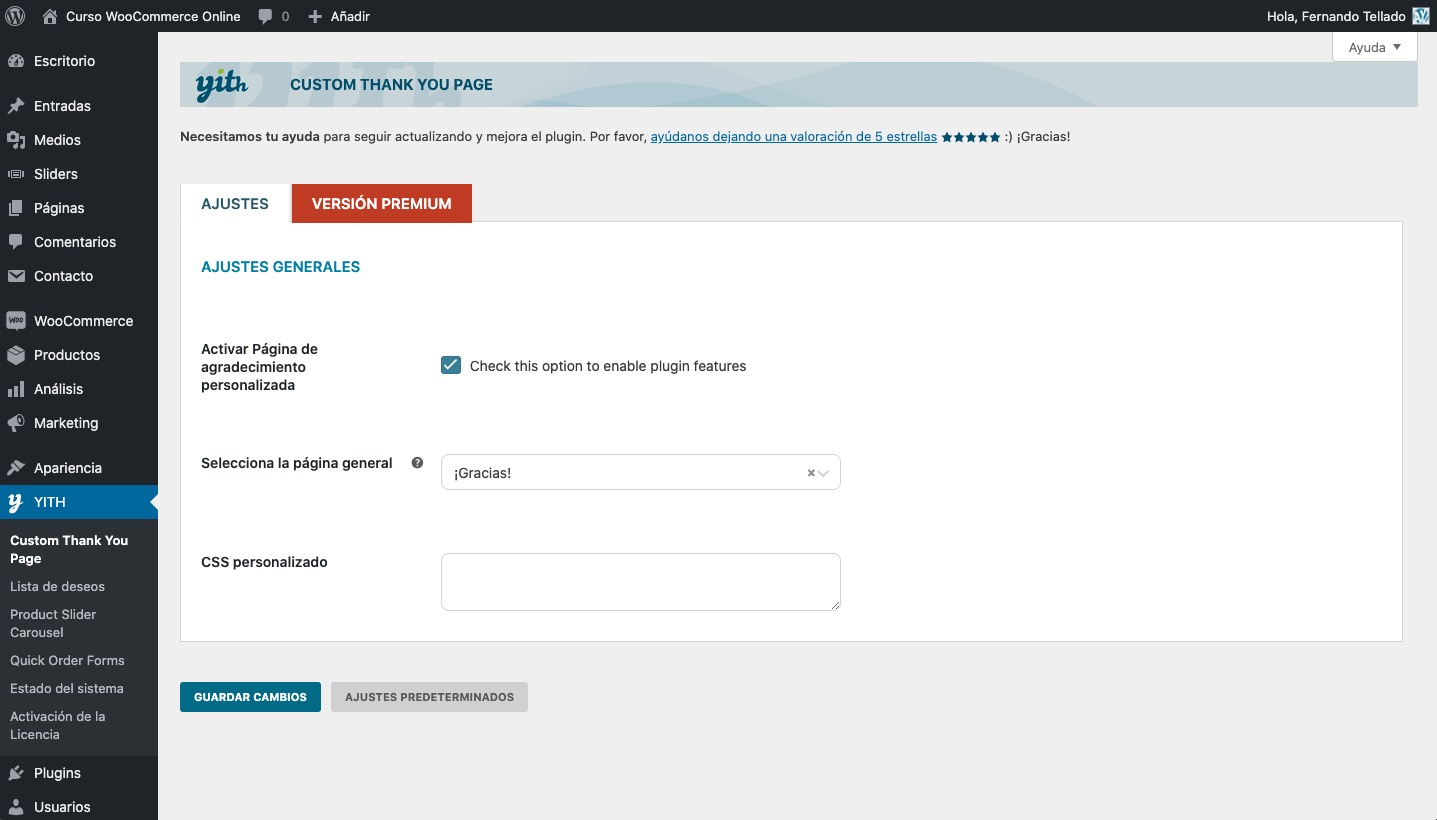
Task: Click the help question mark icon
Action: (417, 463)
